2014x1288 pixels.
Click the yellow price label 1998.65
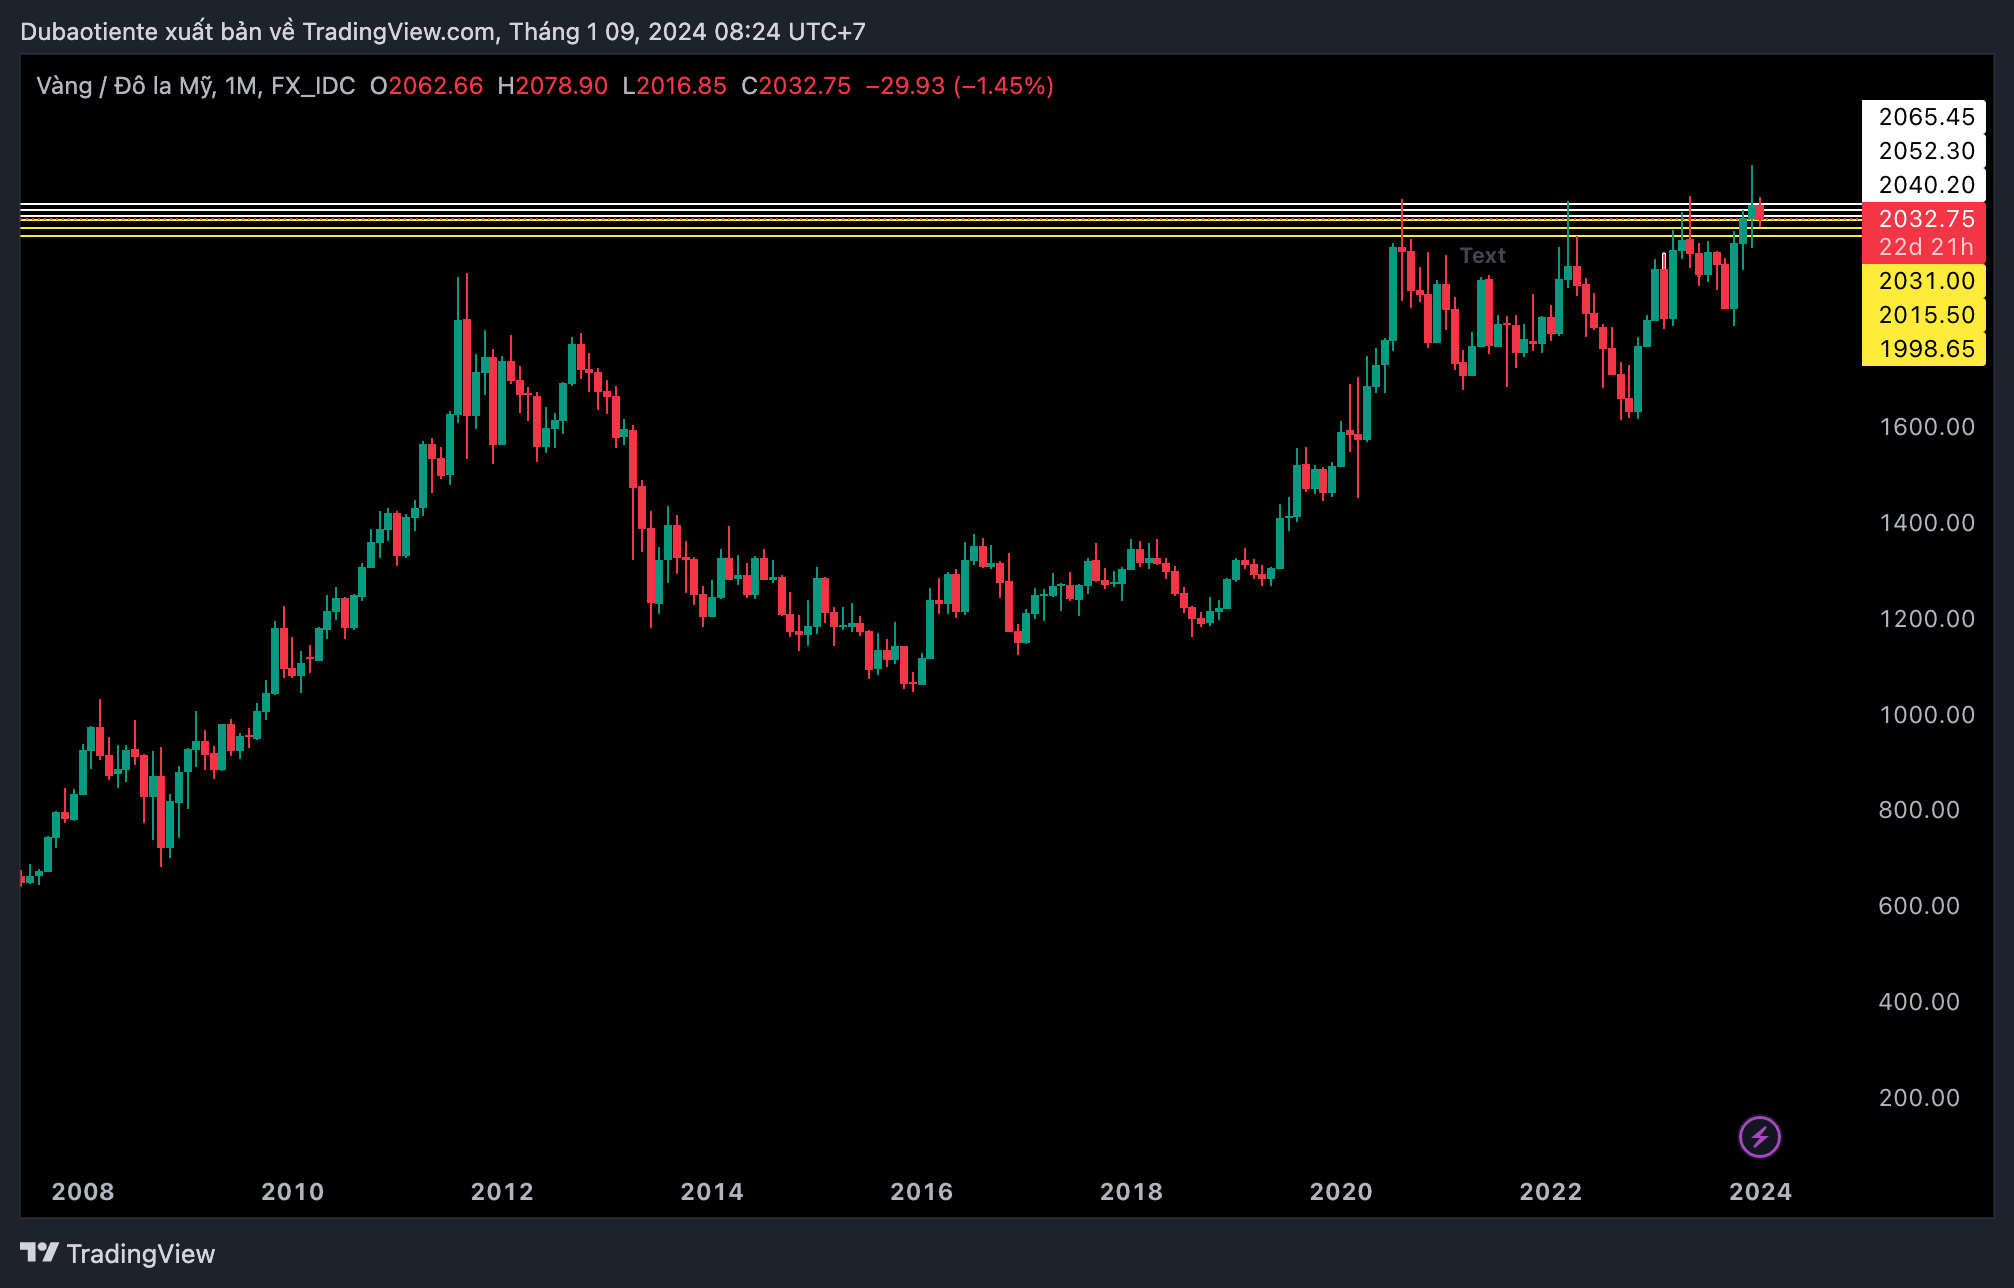point(1924,349)
